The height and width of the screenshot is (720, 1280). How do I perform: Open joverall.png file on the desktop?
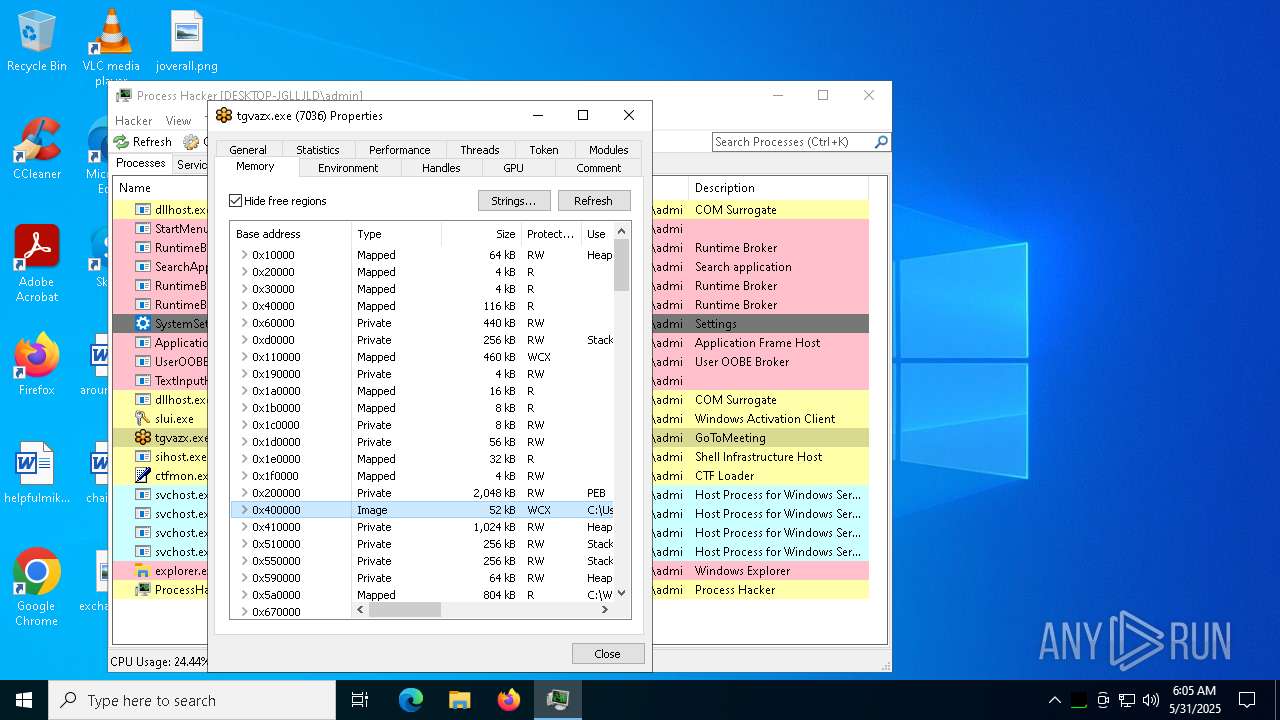click(187, 41)
